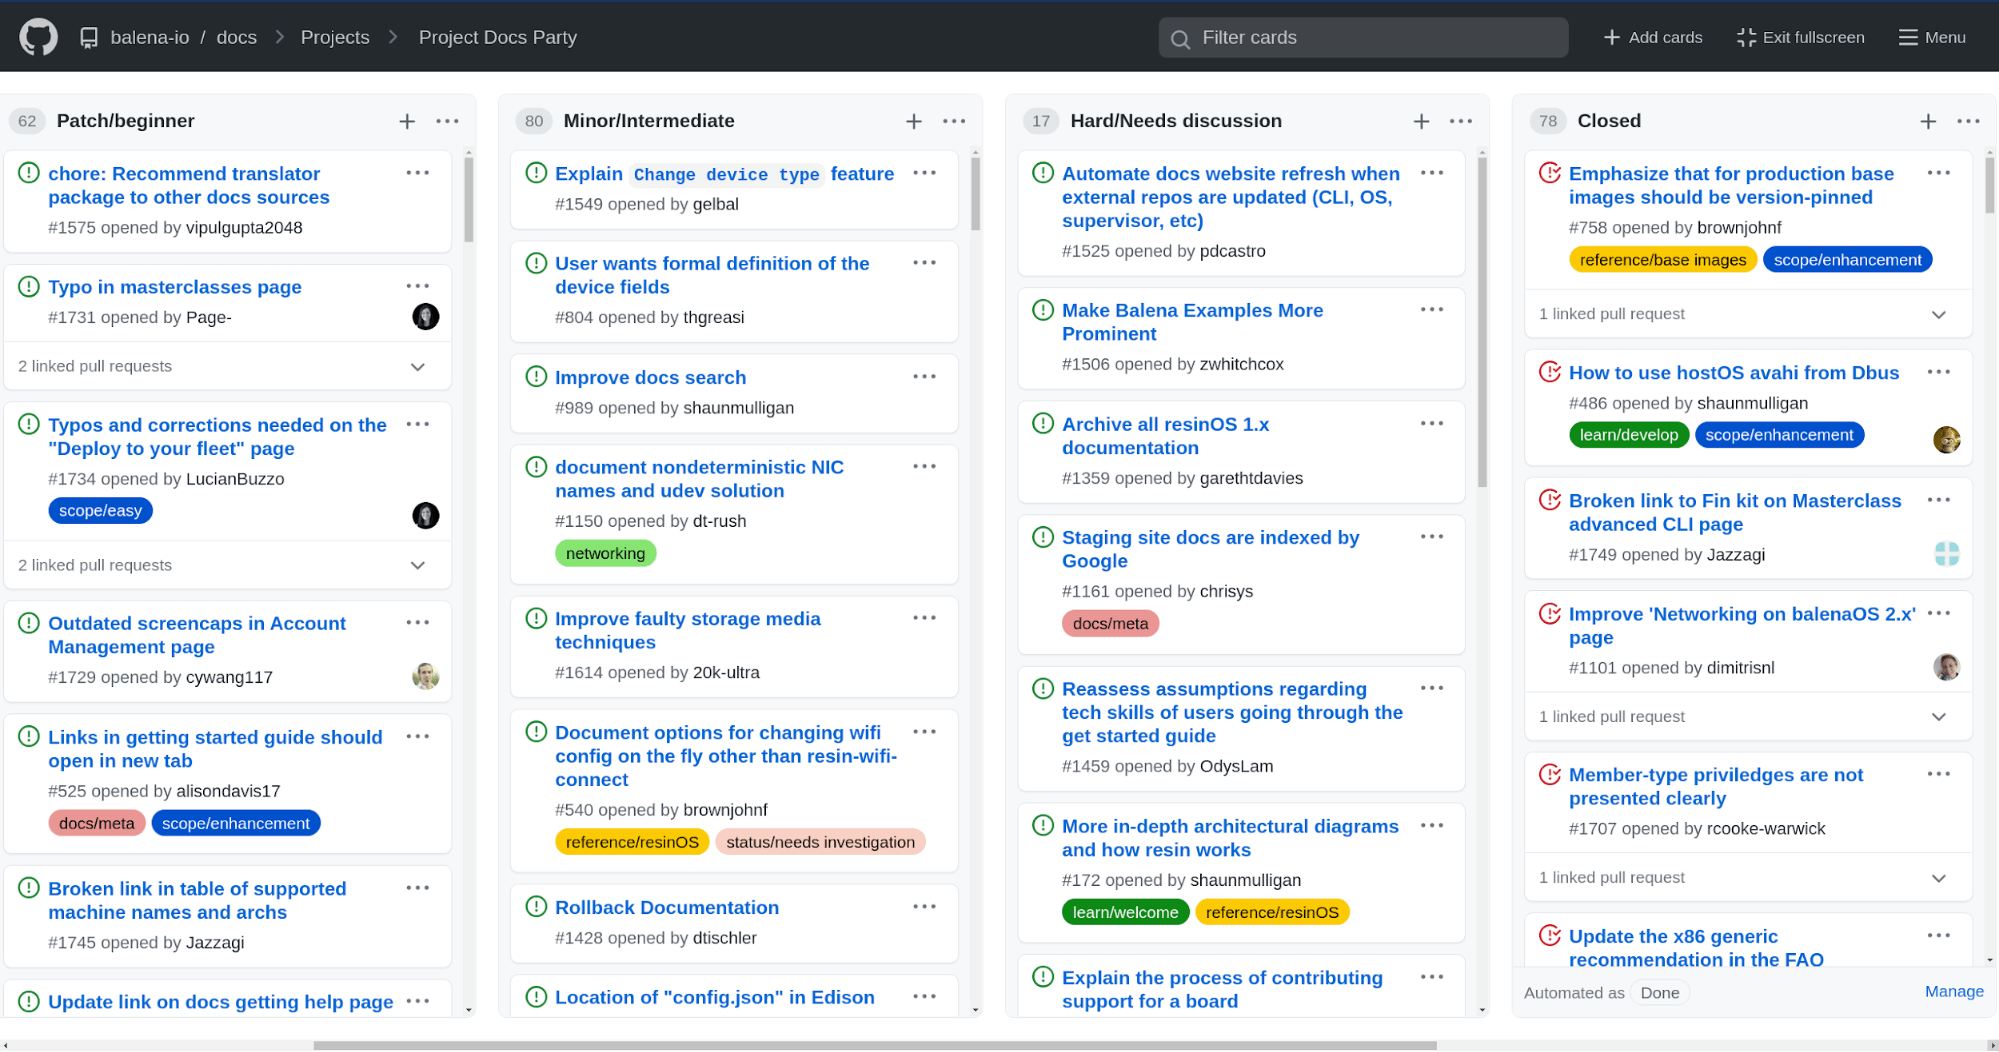Click the networking label tag
Image resolution: width=1999 pixels, height=1052 pixels.
point(605,554)
